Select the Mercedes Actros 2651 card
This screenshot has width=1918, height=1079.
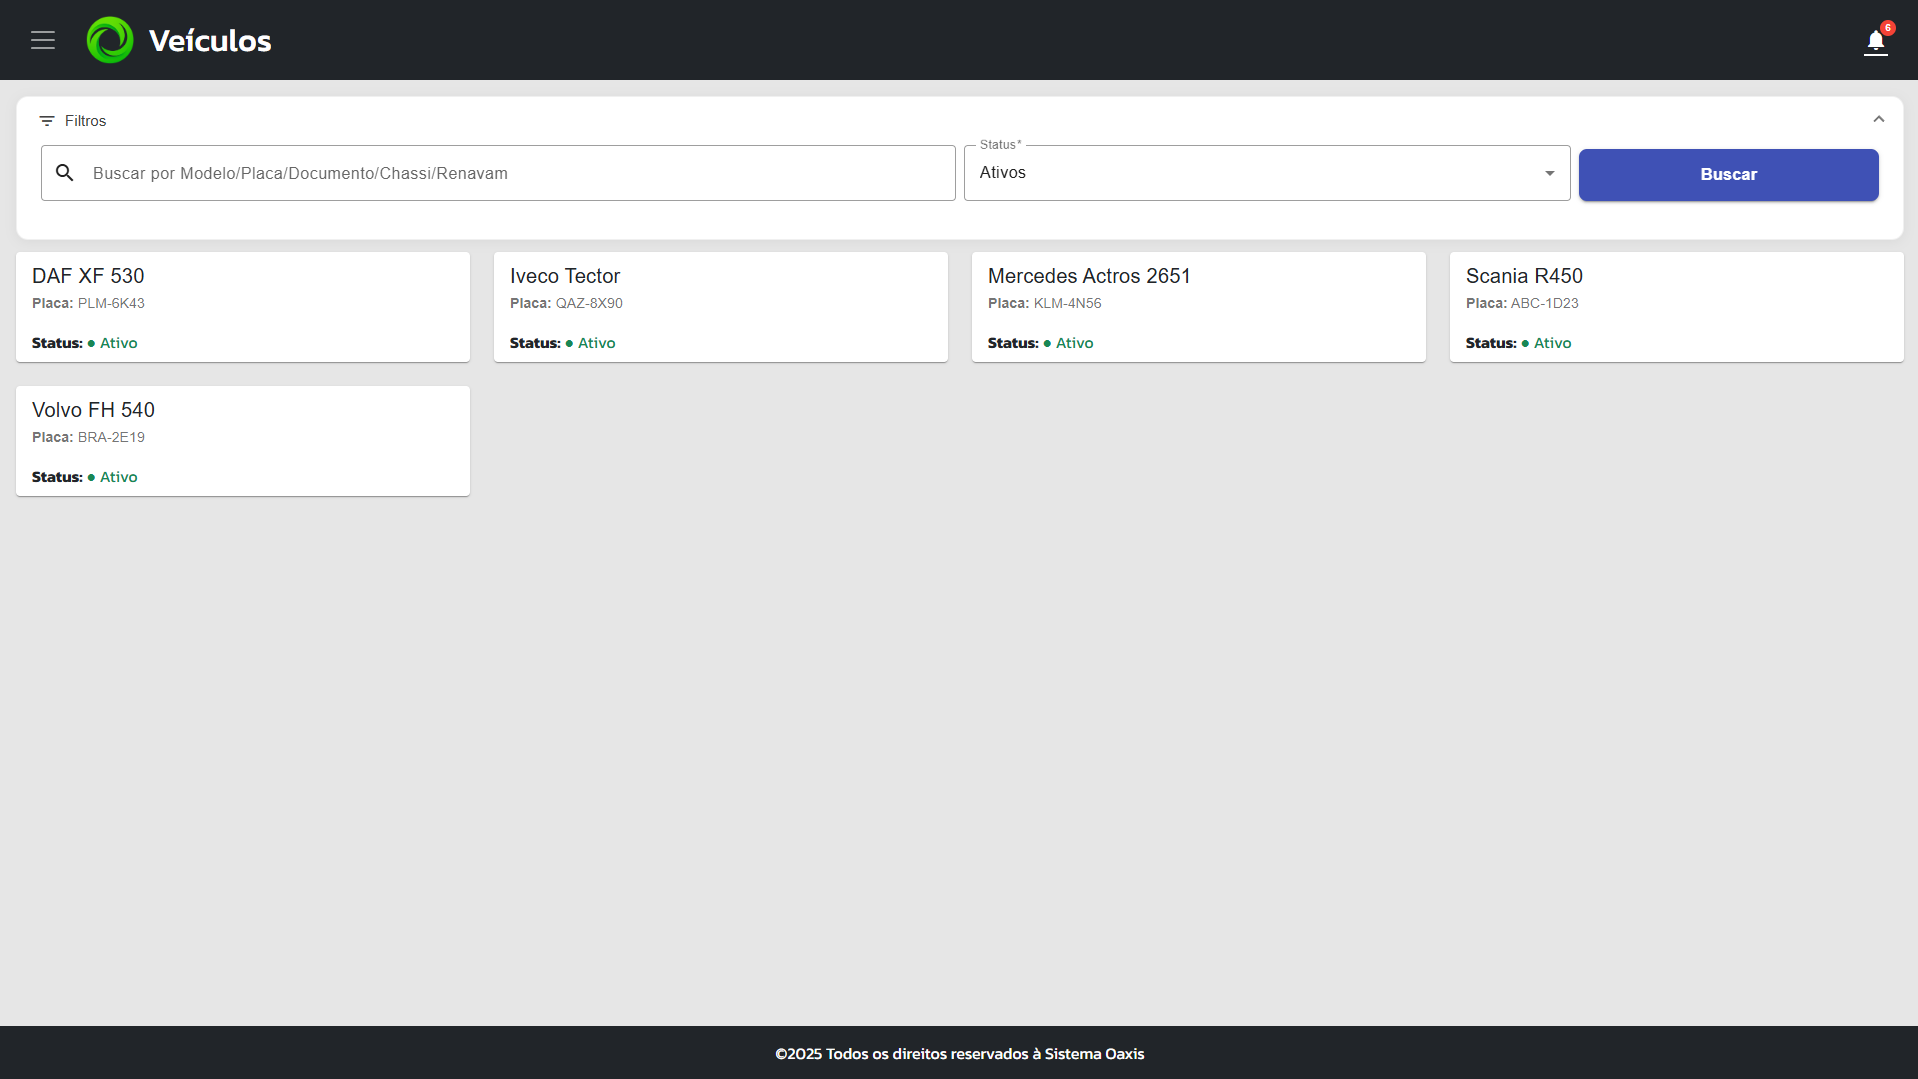[1198, 307]
